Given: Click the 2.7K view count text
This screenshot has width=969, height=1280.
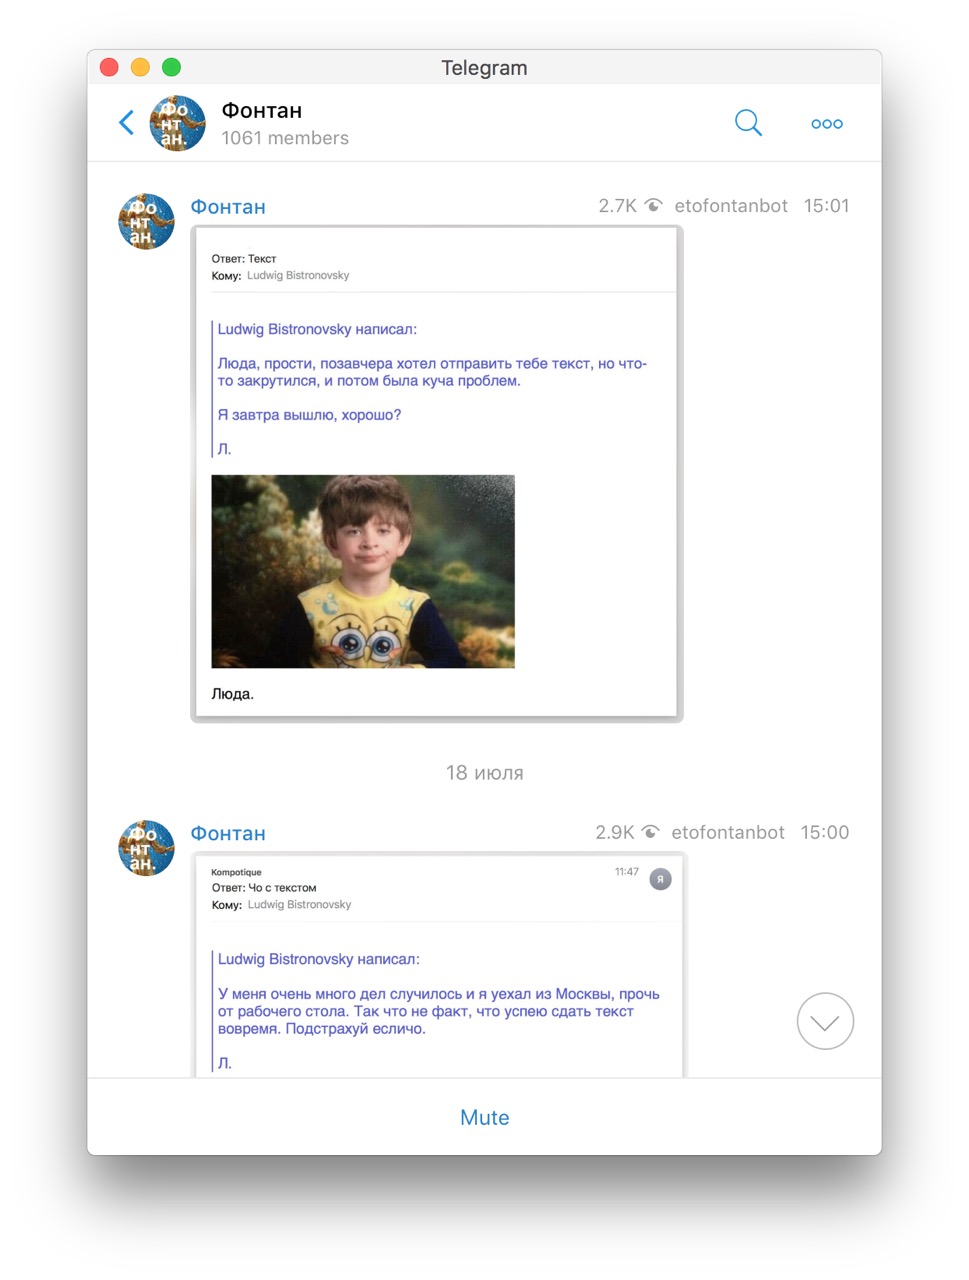Looking at the screenshot, I should (x=617, y=206).
